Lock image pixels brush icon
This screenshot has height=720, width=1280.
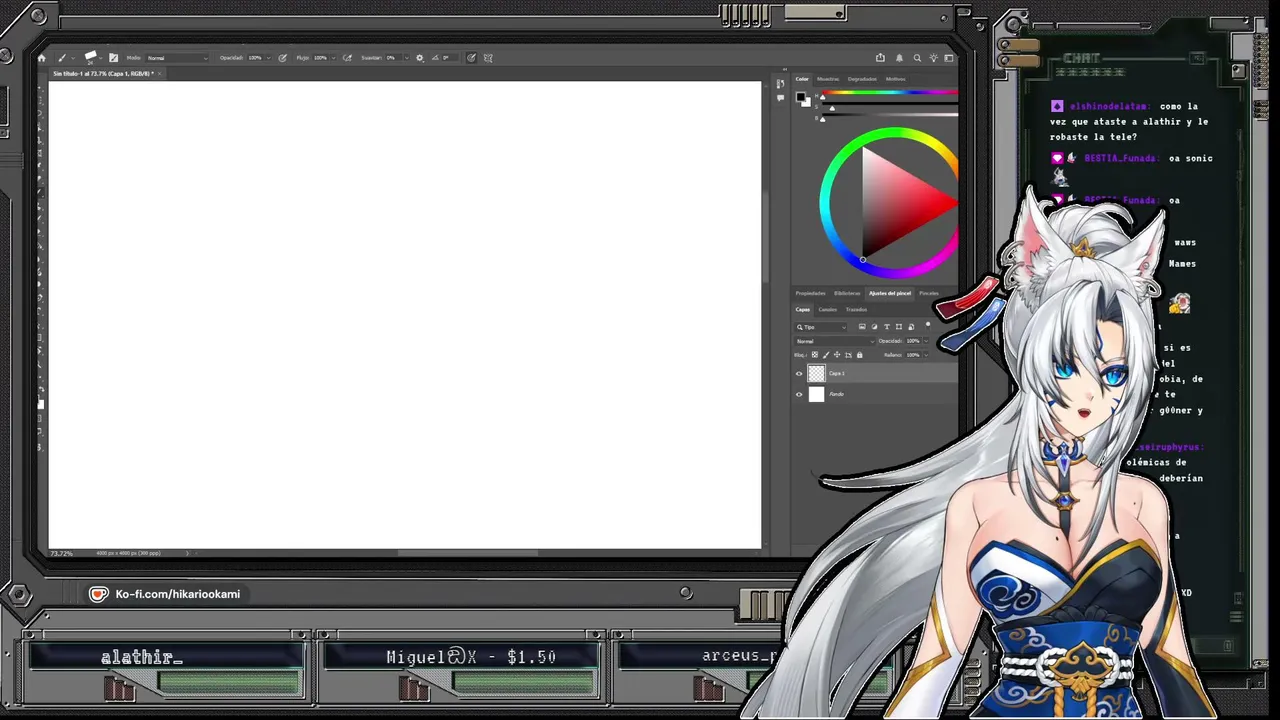[x=825, y=355]
